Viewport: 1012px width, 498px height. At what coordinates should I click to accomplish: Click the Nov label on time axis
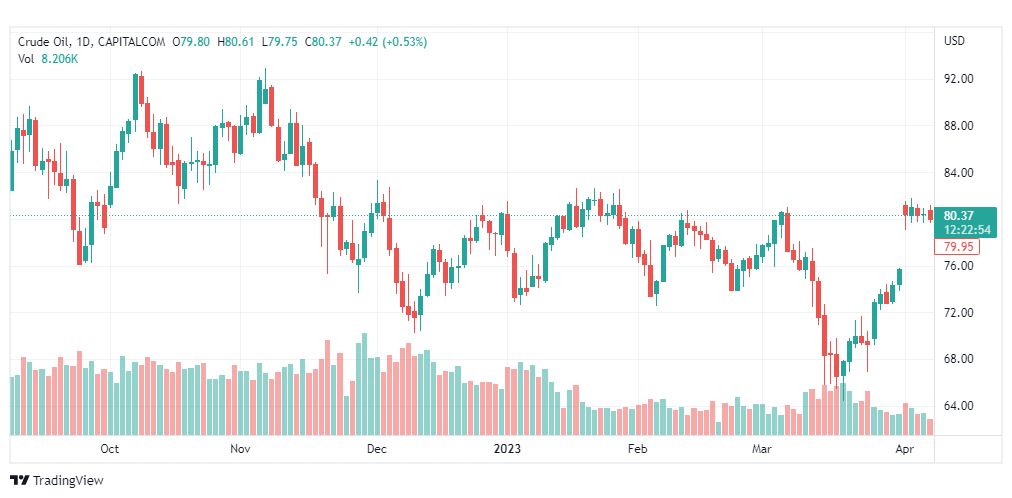(x=240, y=449)
